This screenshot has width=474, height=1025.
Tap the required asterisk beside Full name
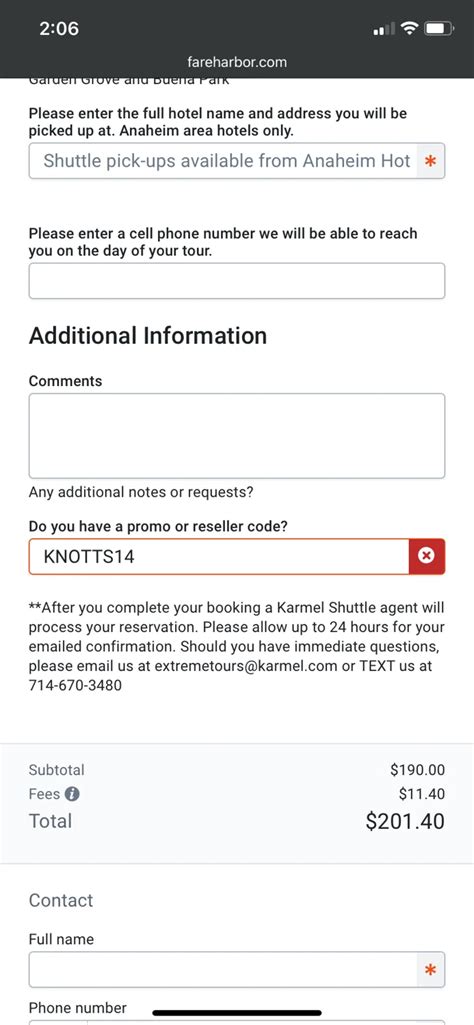pyautogui.click(x=430, y=969)
